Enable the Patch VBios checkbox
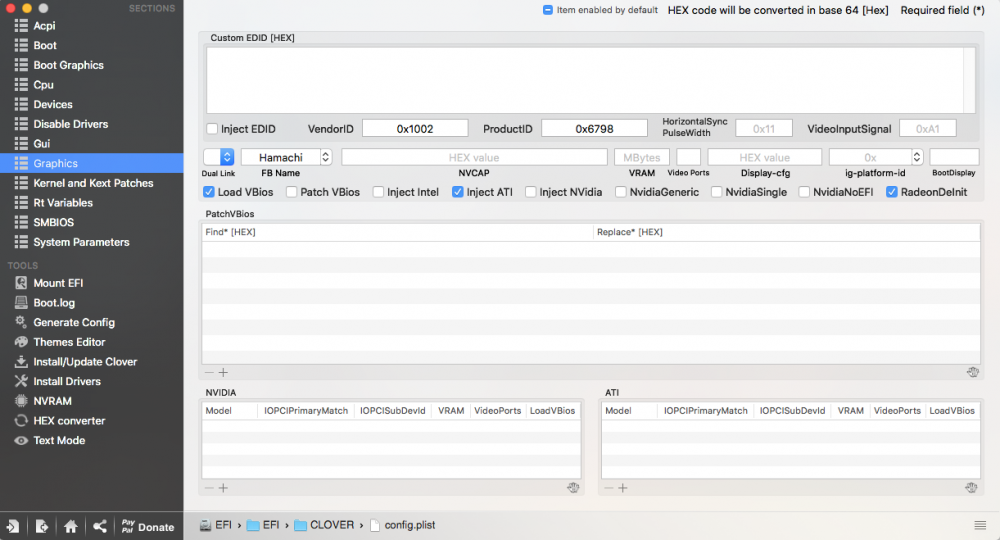The height and width of the screenshot is (540, 1000). click(291, 192)
